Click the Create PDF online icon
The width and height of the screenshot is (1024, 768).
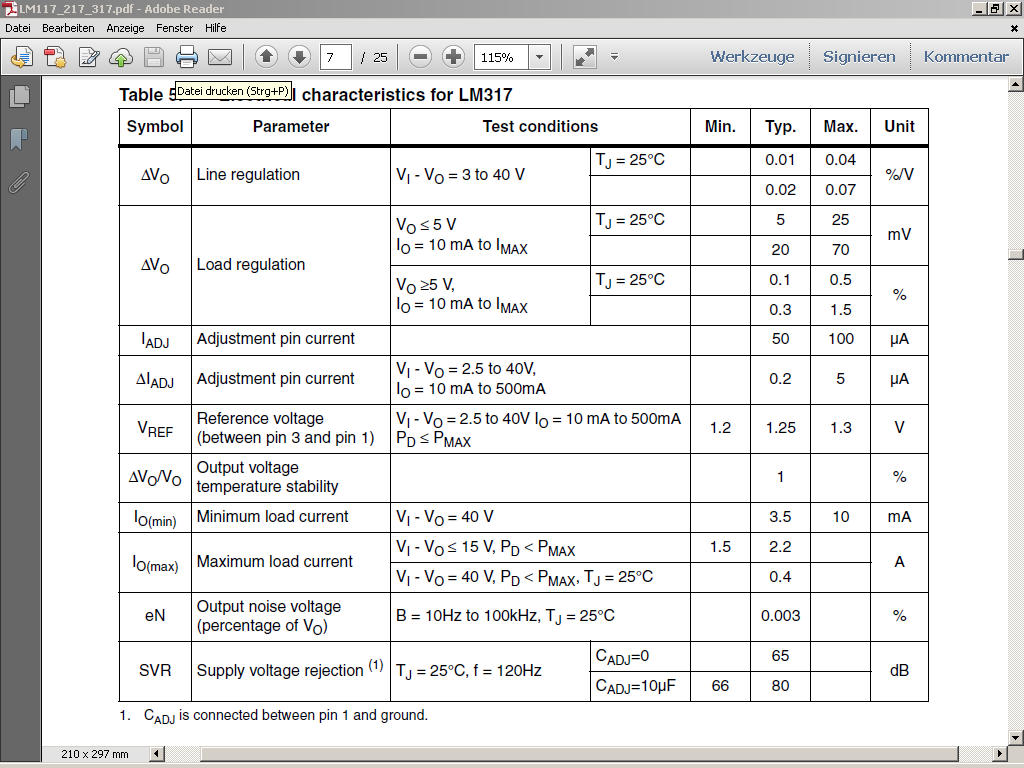tap(22, 57)
